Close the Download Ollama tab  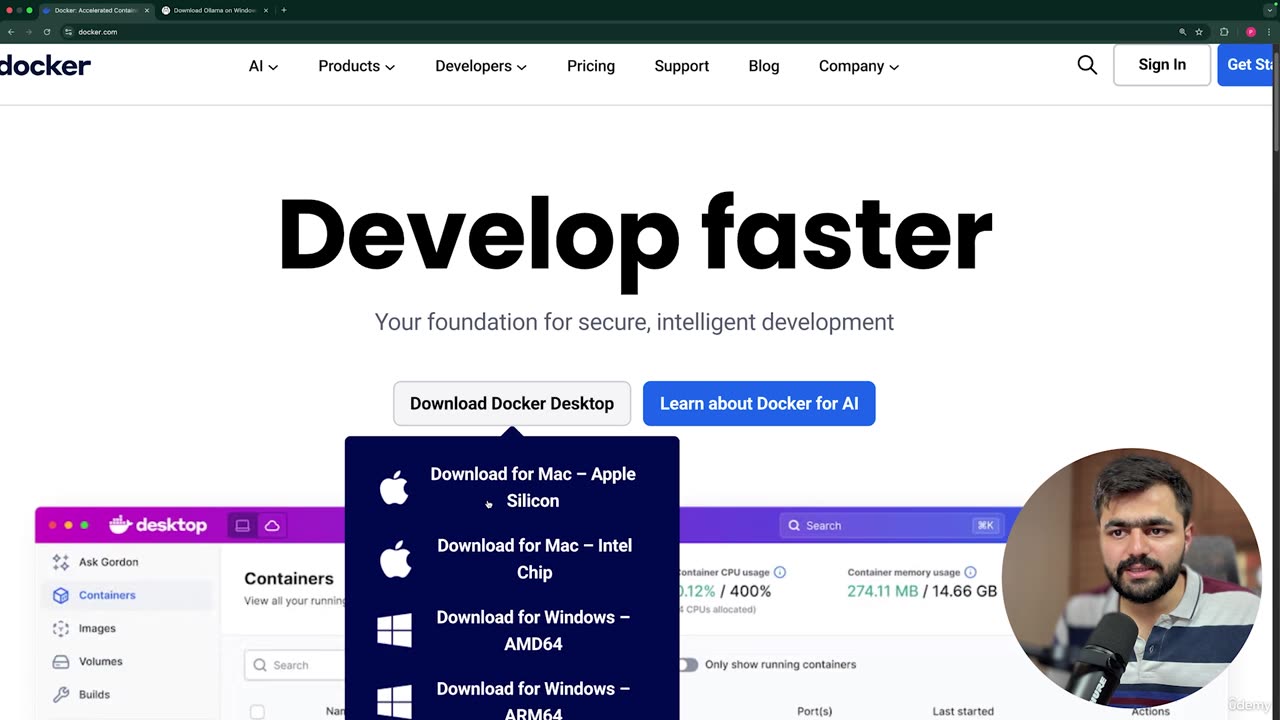[x=265, y=10]
